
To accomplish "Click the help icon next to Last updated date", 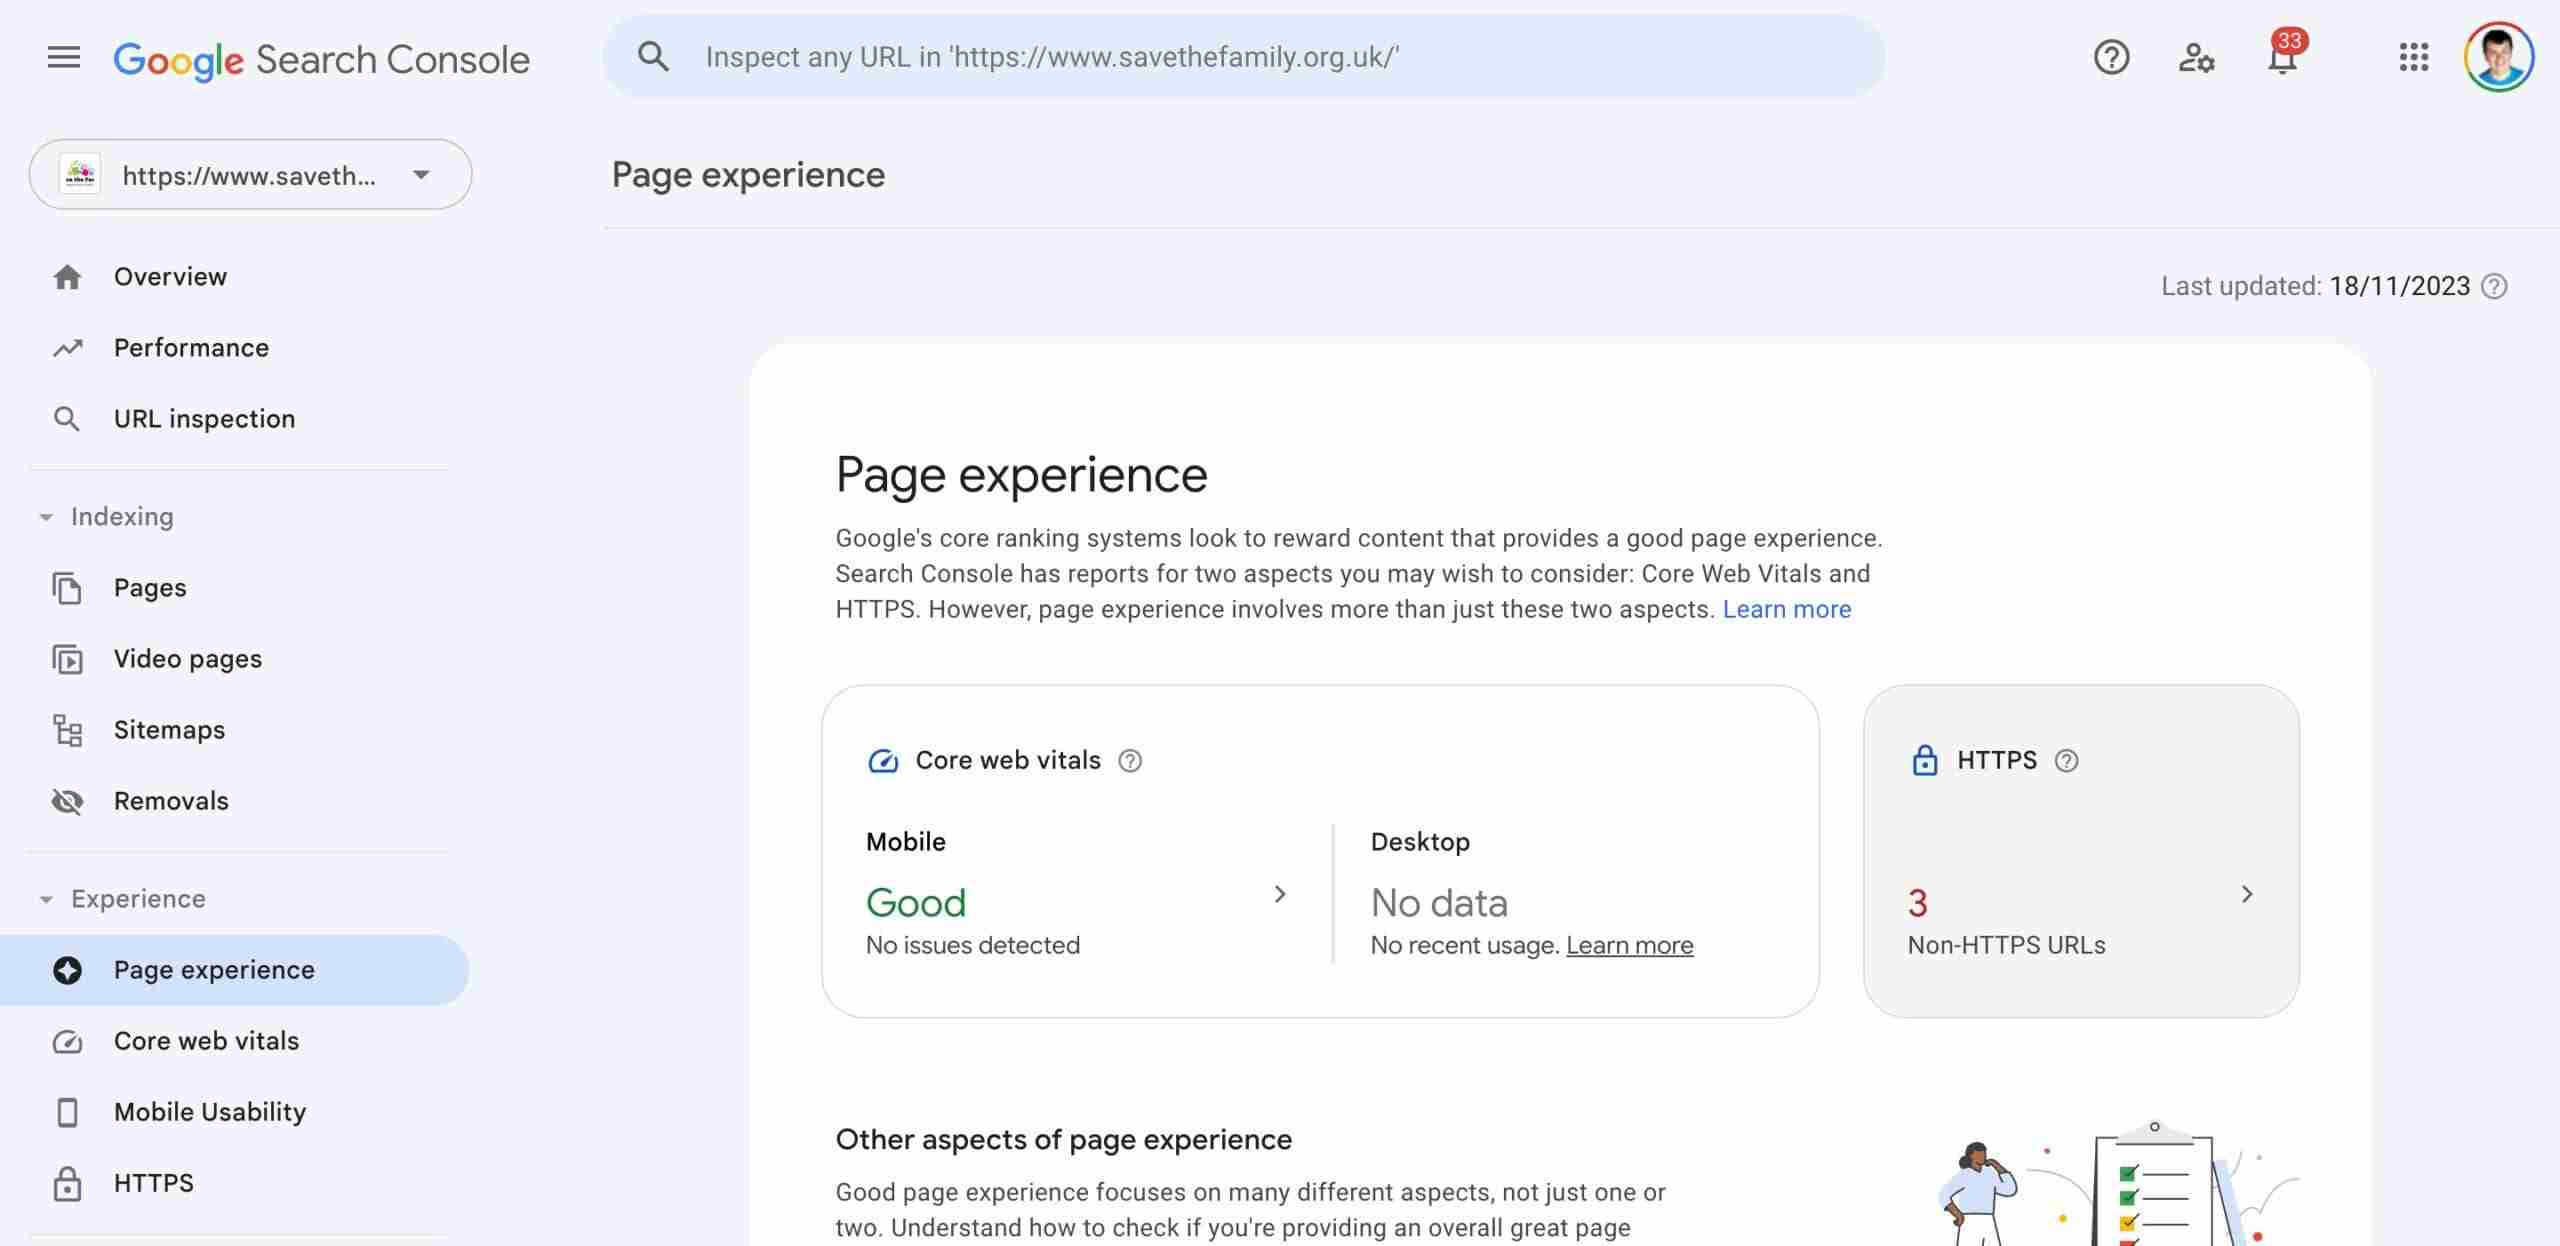I will (x=2494, y=287).
